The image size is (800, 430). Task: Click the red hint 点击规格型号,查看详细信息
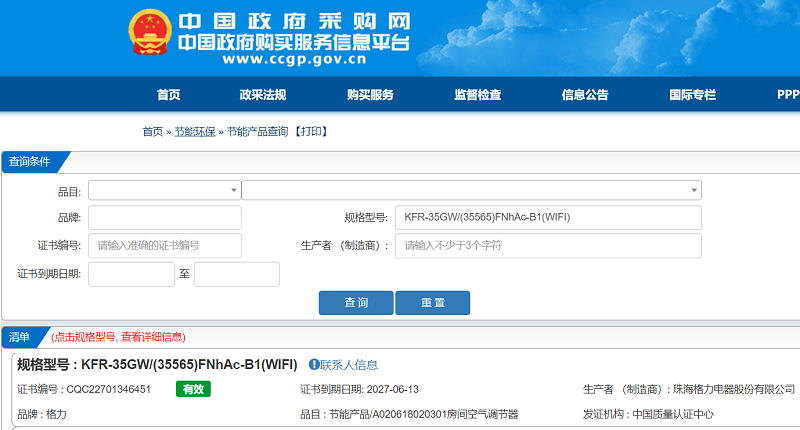click(x=118, y=337)
